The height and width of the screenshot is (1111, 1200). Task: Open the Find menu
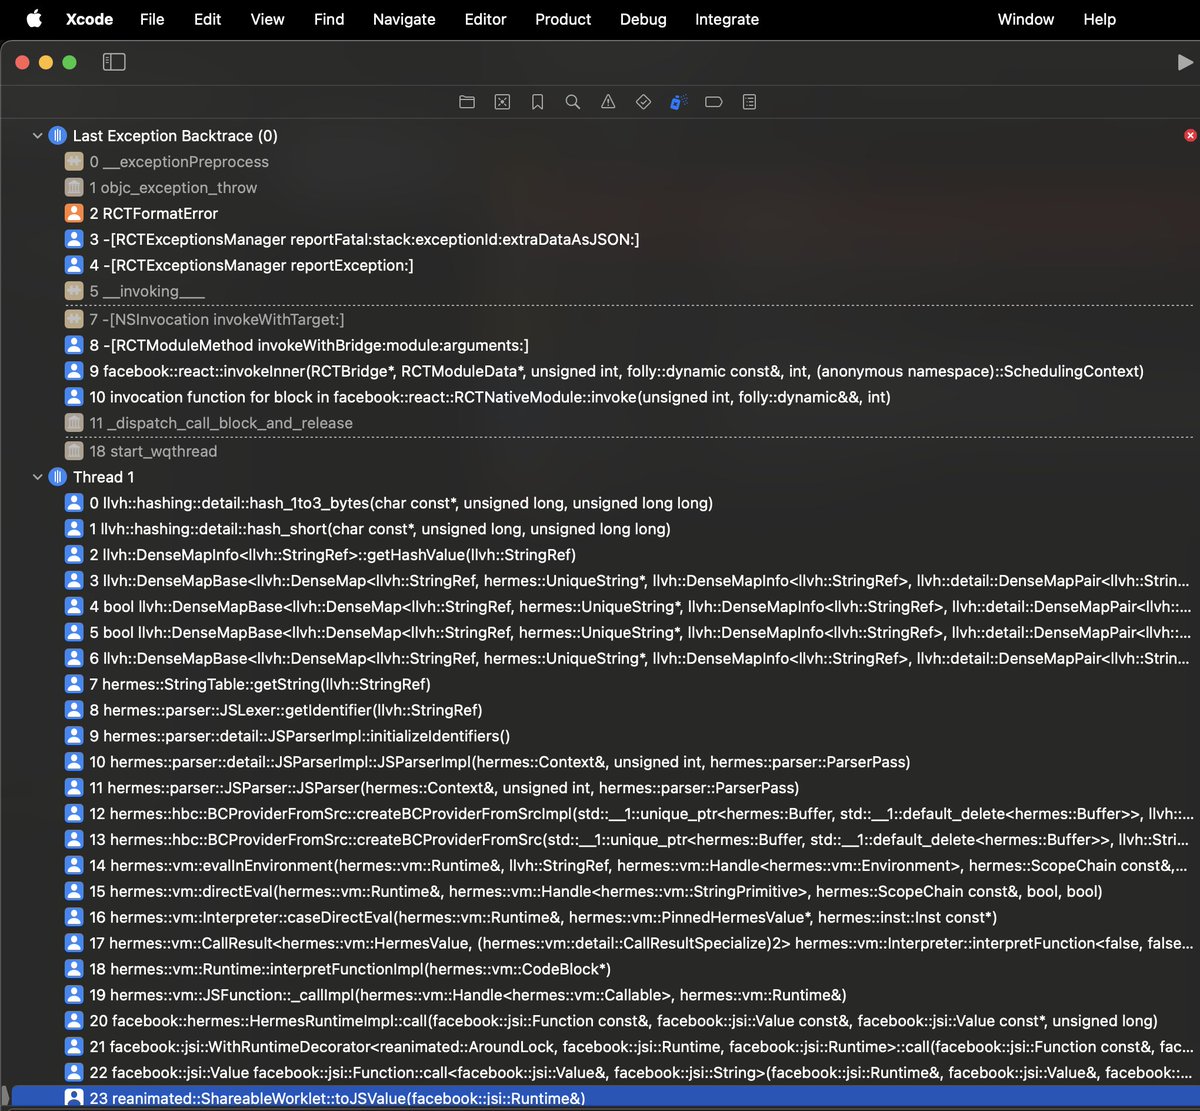pos(328,19)
